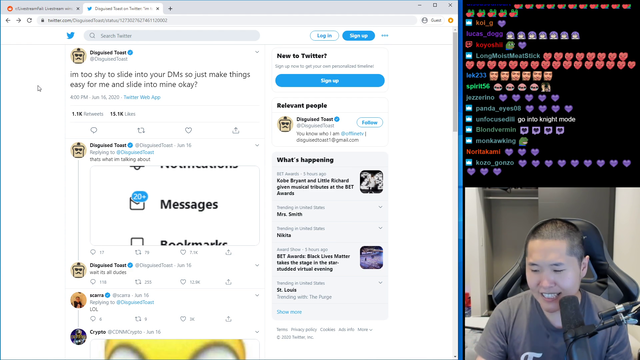Reply to scarra's LOL tweet

[93, 319]
